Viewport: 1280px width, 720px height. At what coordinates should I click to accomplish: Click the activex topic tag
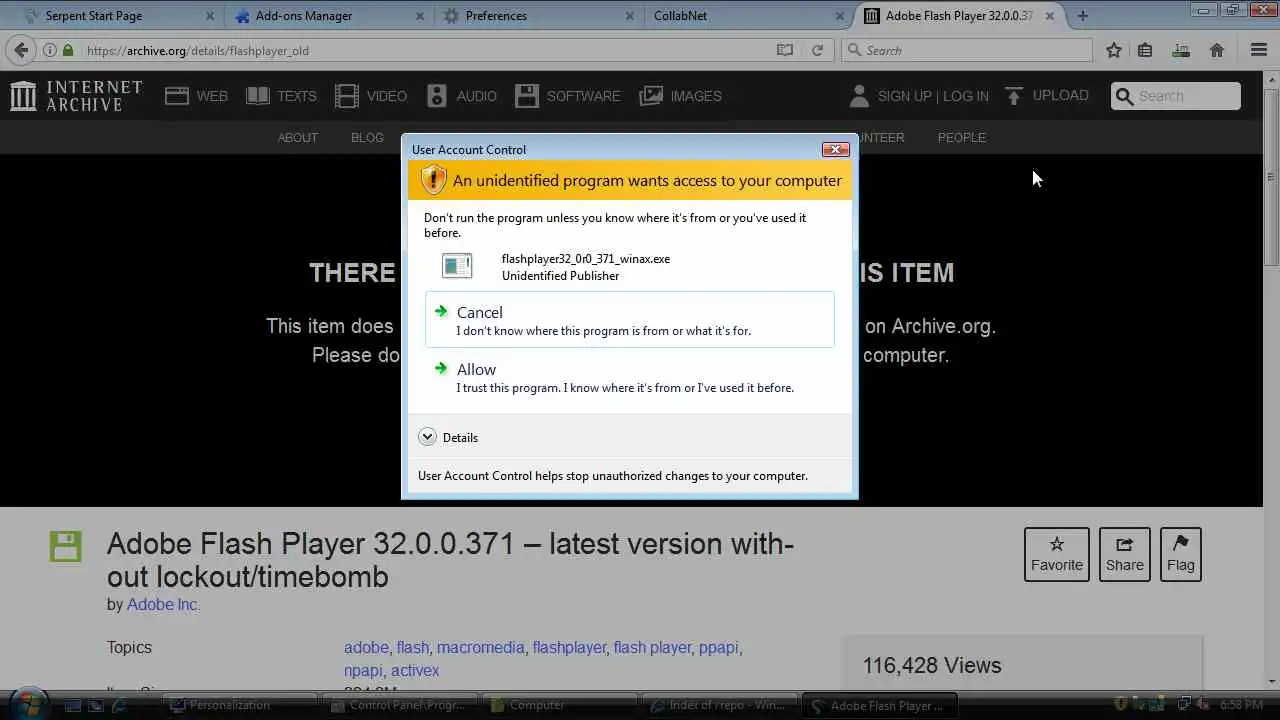415,670
